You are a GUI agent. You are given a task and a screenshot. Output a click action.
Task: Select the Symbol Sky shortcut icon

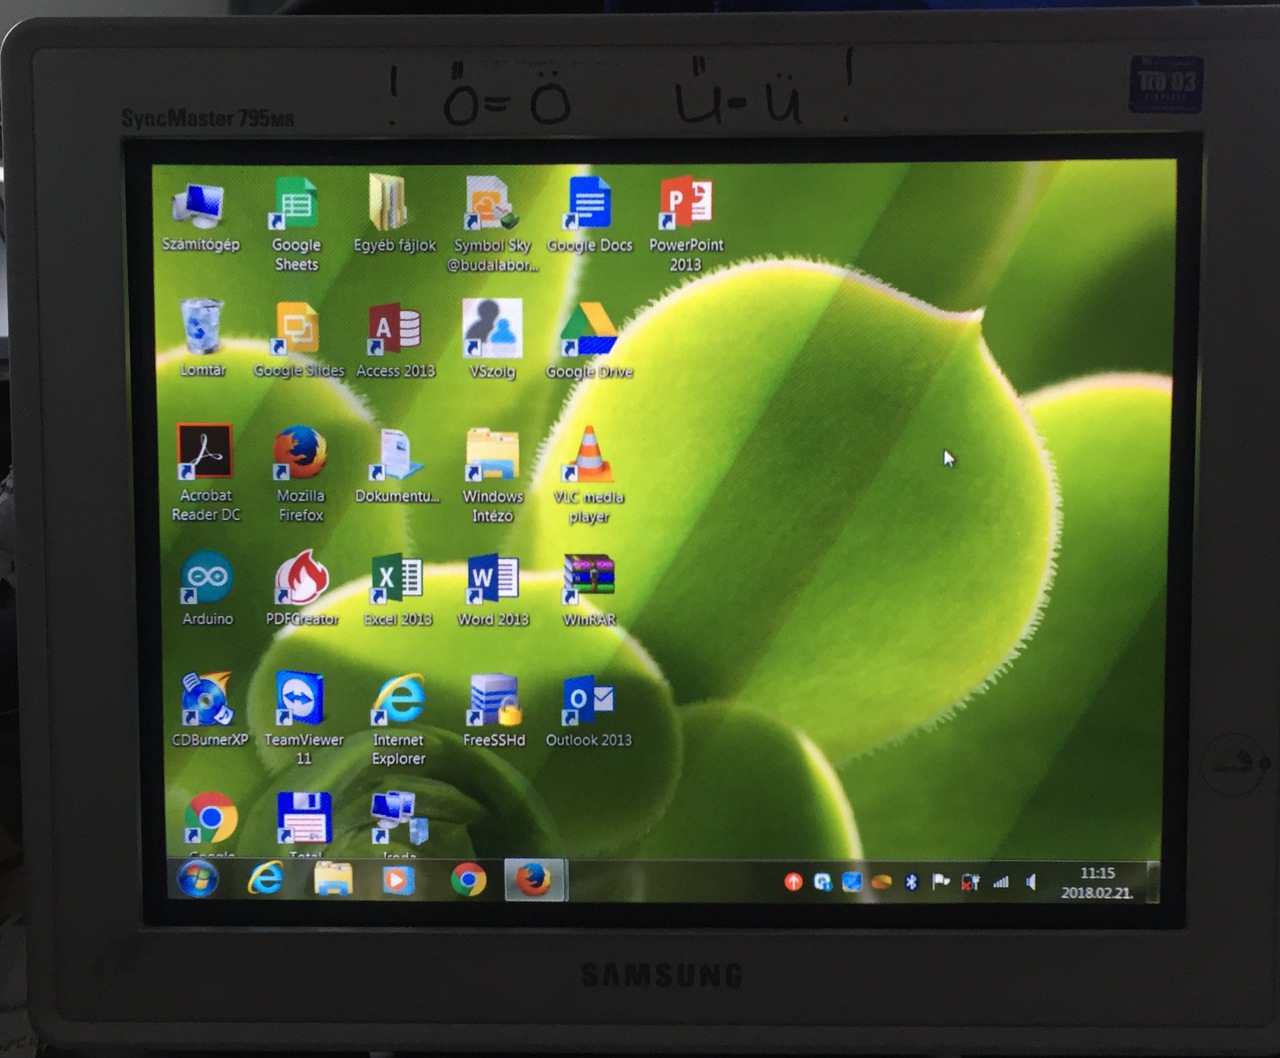pyautogui.click(x=492, y=224)
